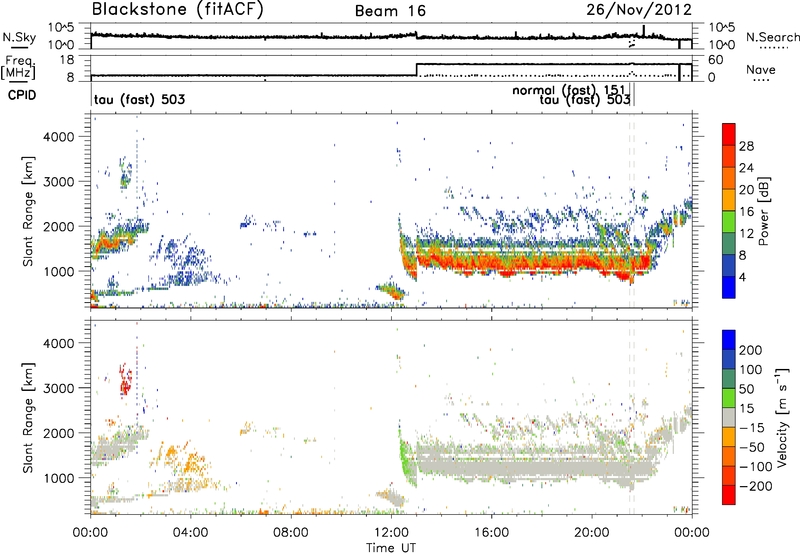The height and width of the screenshot is (554, 800).
Task: Click the 08:00 time tick label
Action: point(291,533)
